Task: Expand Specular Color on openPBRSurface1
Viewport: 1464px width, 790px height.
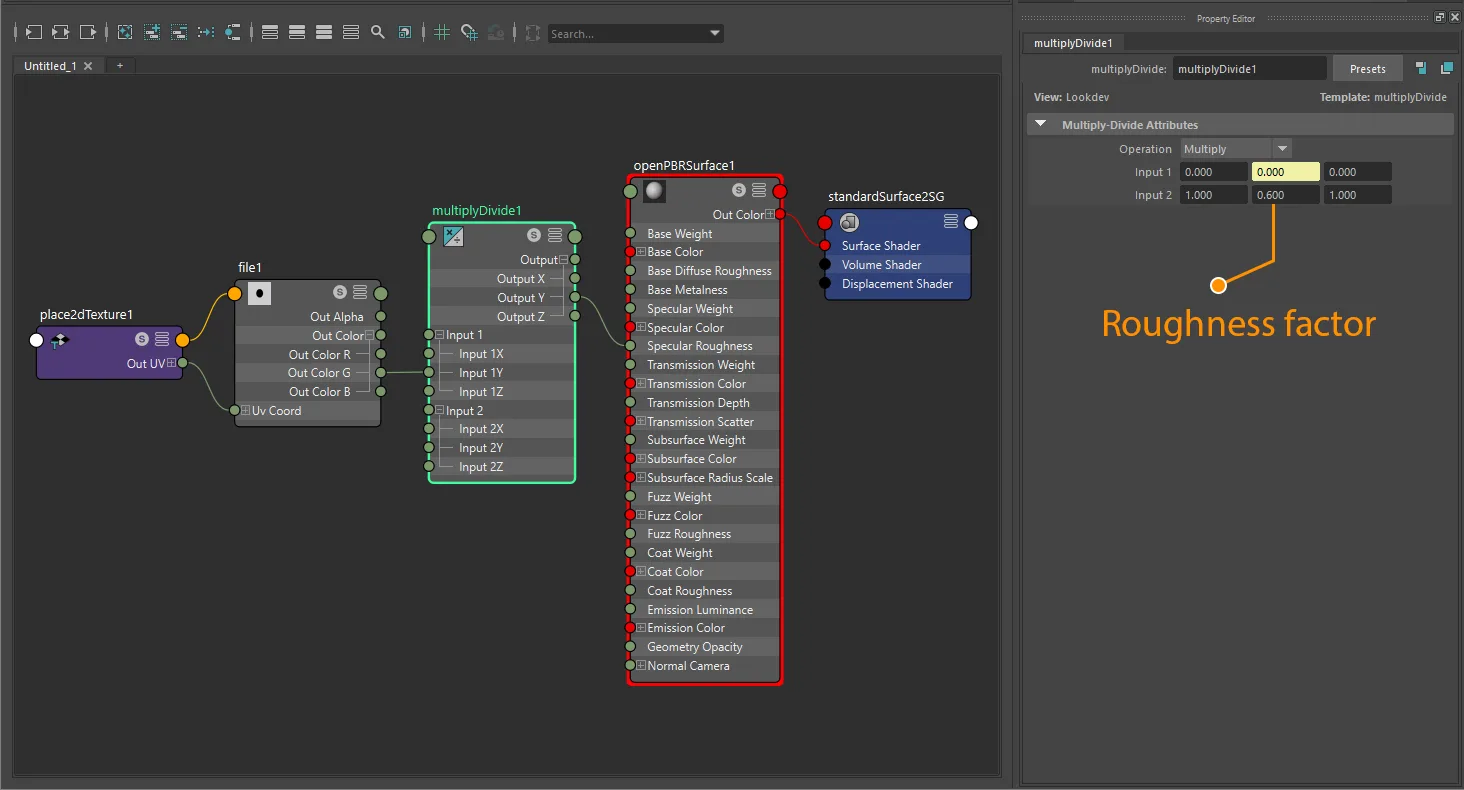Action: click(x=641, y=327)
